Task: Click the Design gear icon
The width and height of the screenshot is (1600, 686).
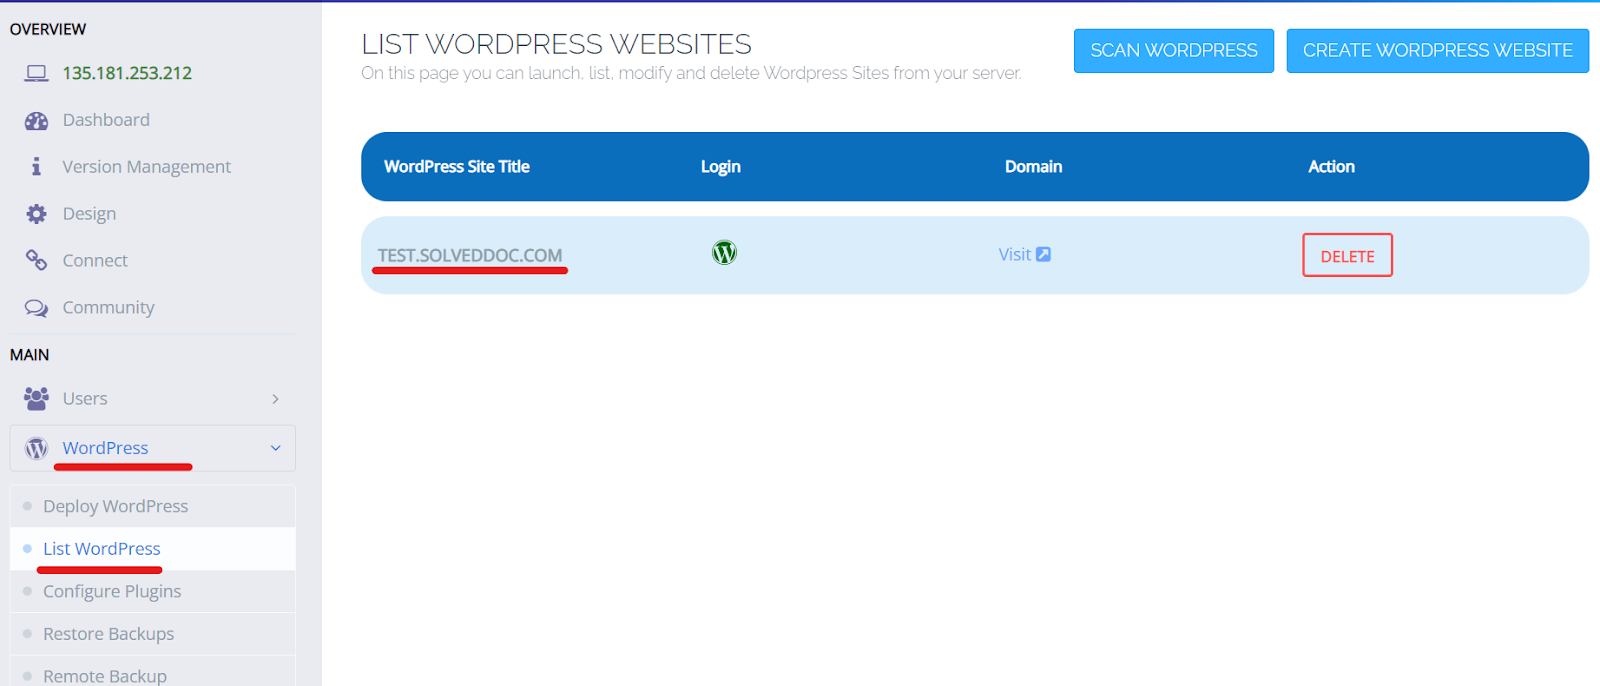Action: 36,213
